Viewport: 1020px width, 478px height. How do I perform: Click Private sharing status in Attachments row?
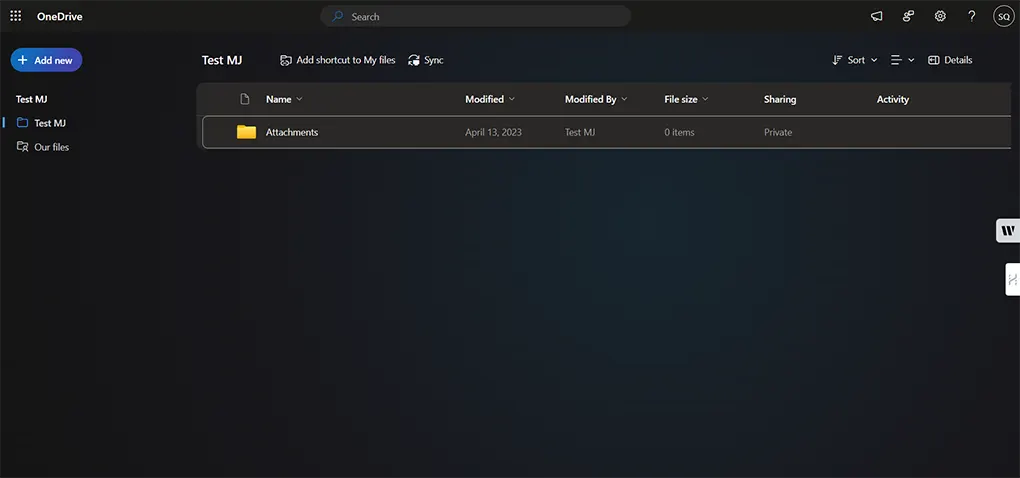pos(778,132)
